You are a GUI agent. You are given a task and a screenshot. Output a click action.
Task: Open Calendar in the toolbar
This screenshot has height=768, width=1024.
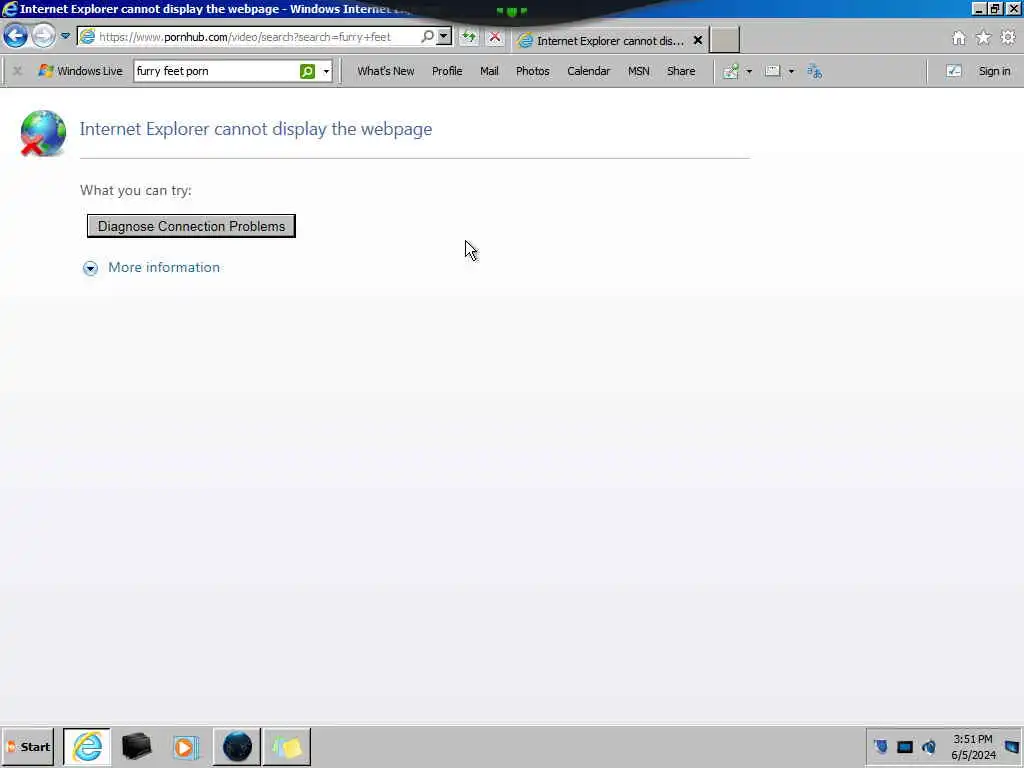pos(588,71)
